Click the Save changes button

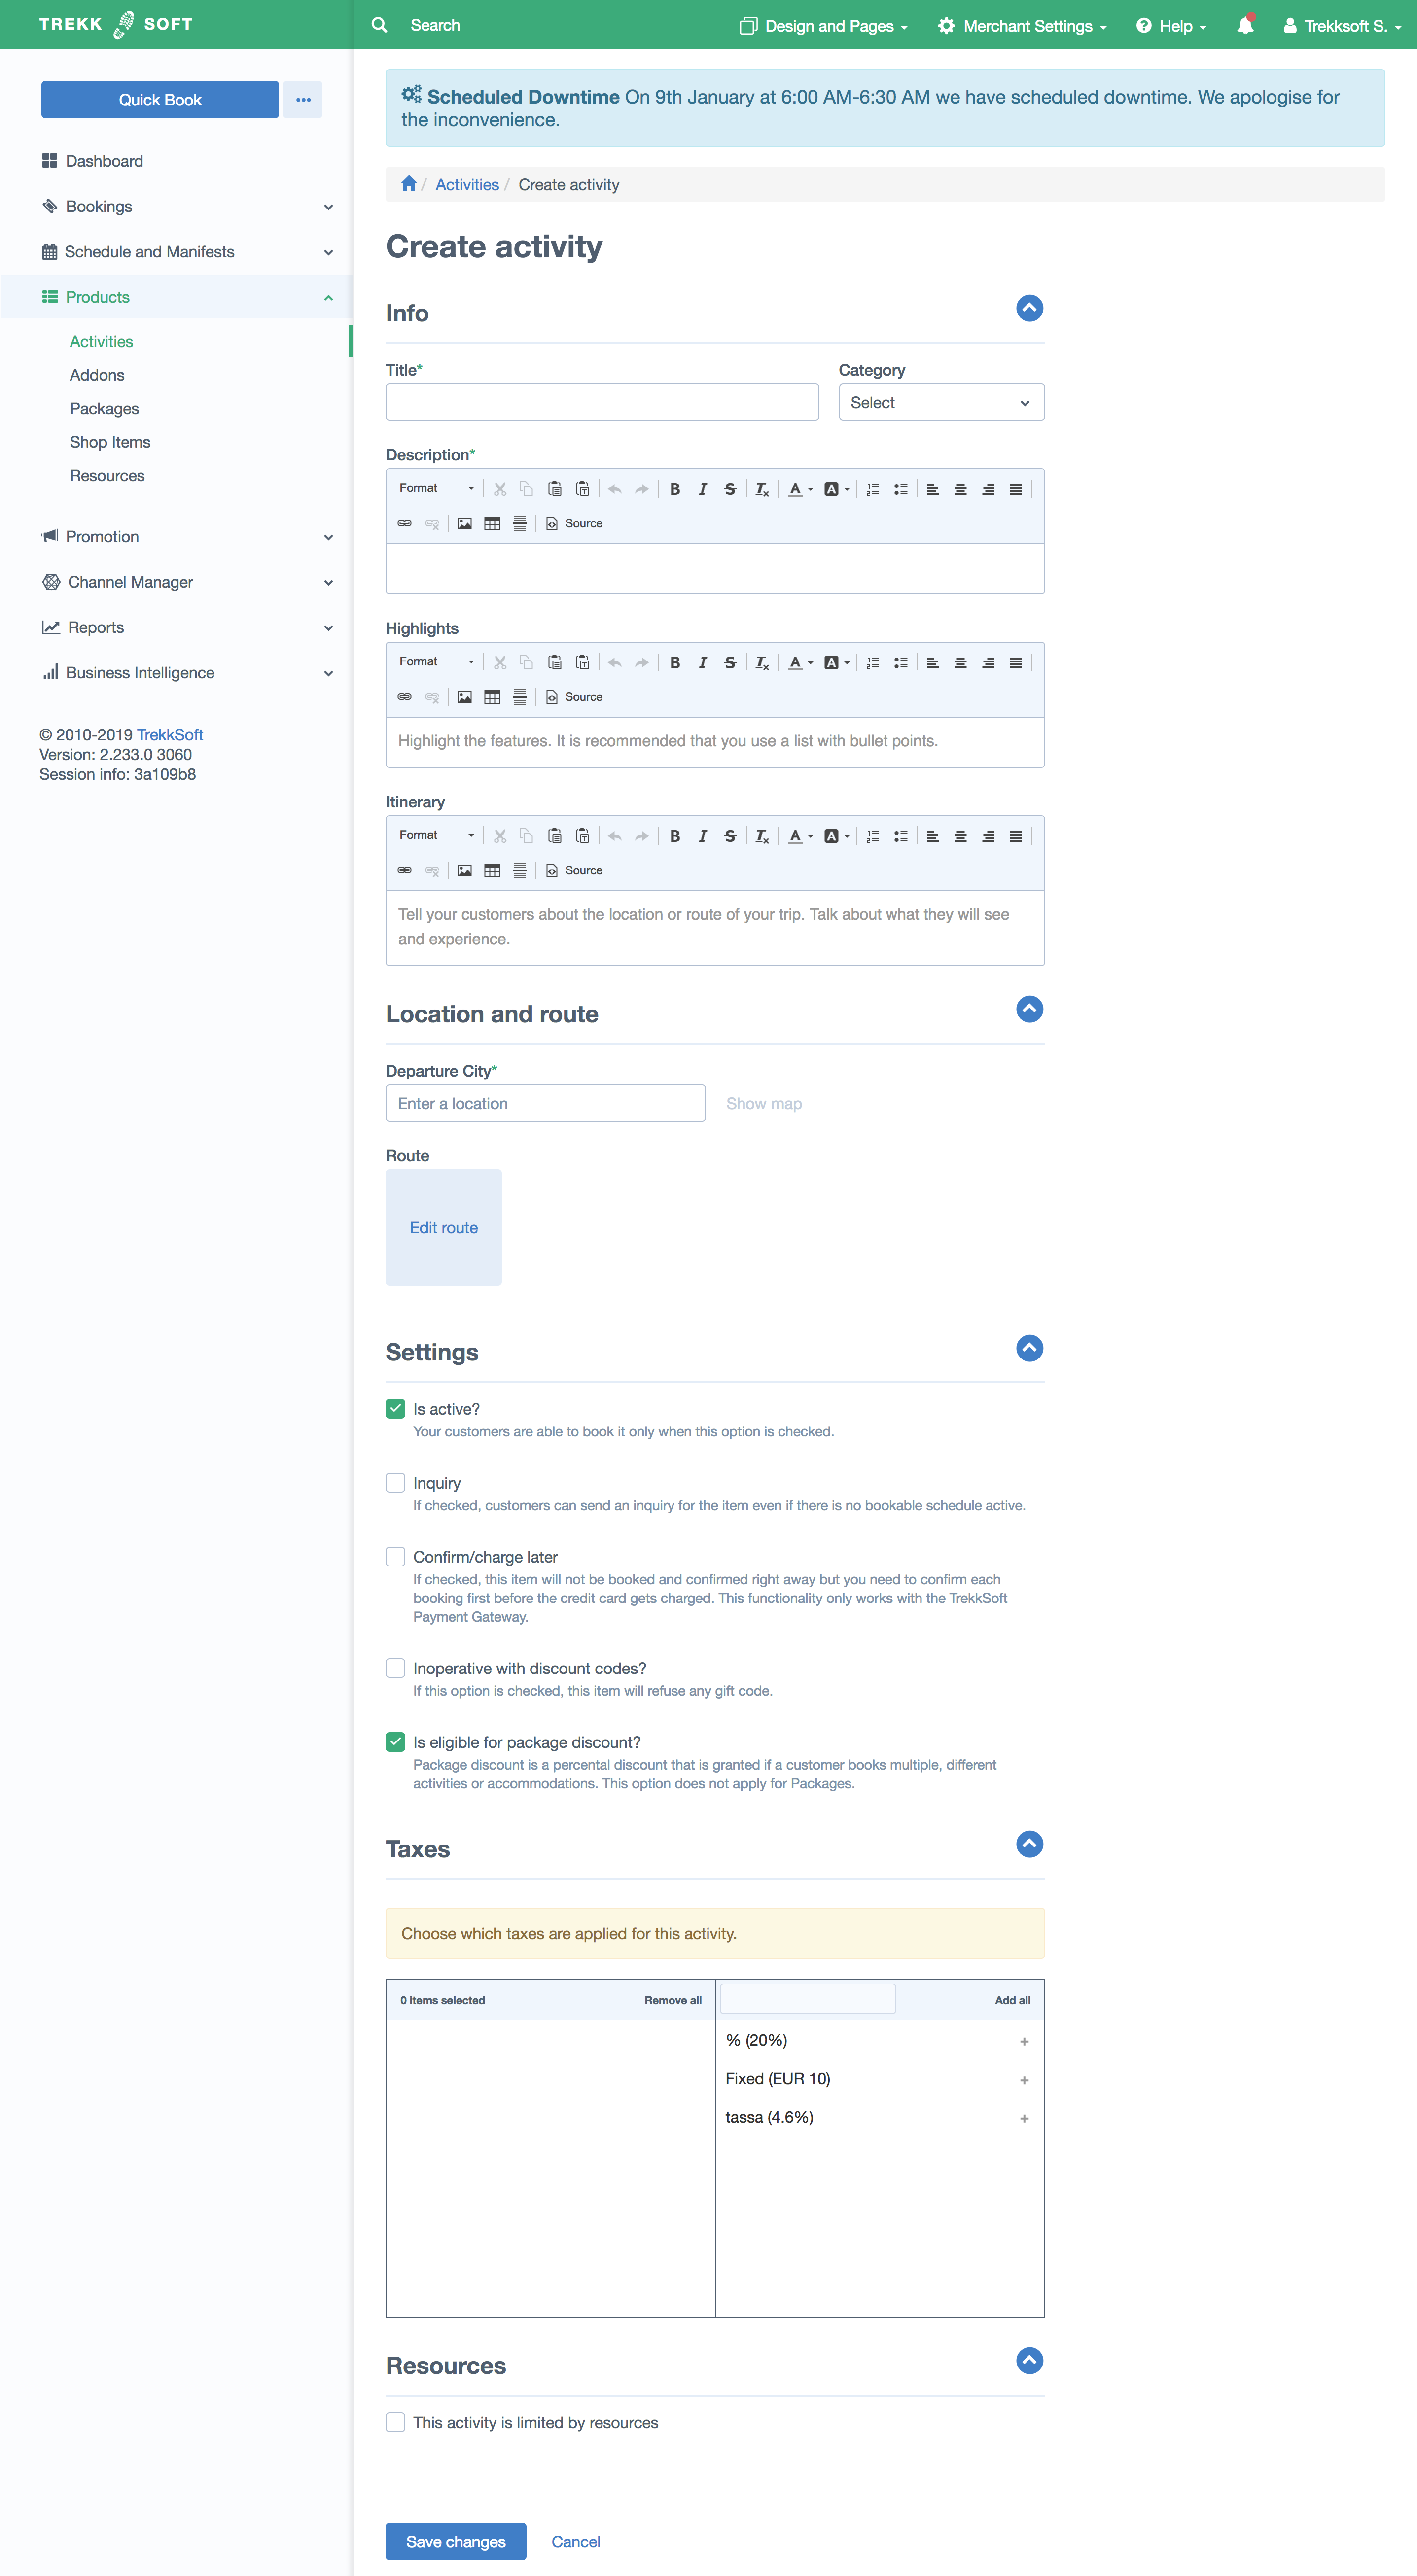[456, 2541]
